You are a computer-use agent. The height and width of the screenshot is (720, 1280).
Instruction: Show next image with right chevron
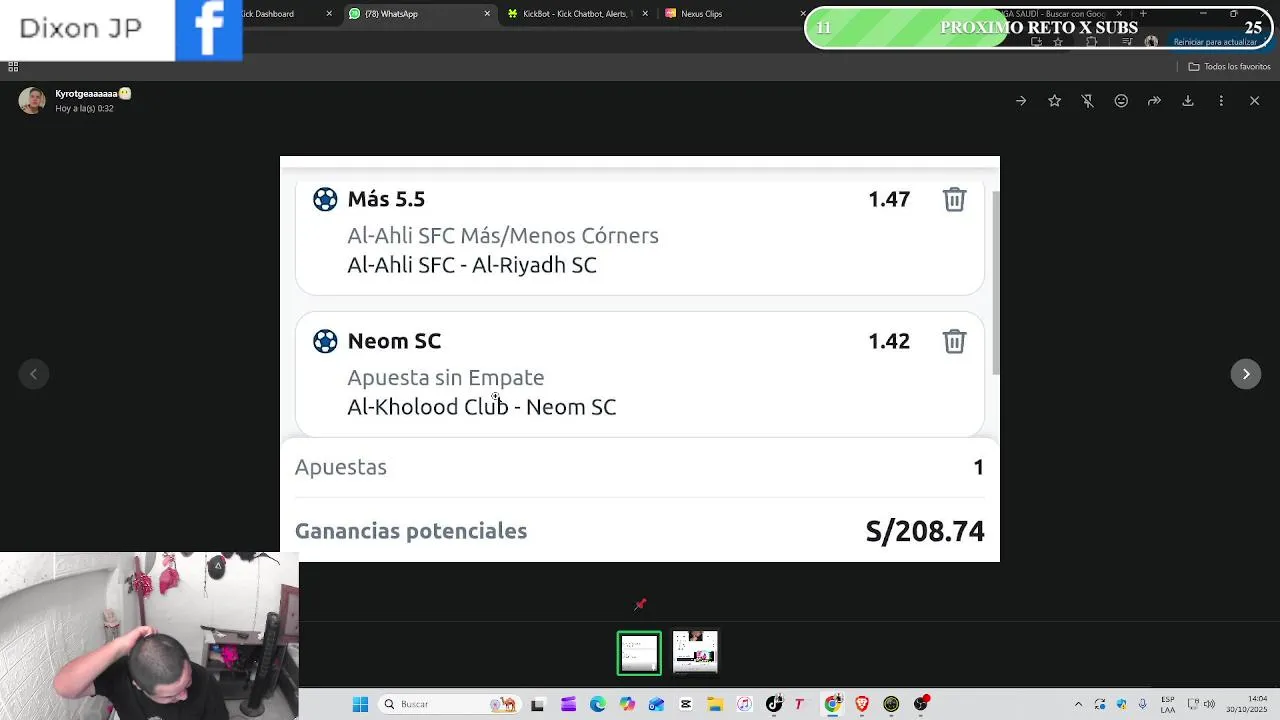pyautogui.click(x=1246, y=374)
